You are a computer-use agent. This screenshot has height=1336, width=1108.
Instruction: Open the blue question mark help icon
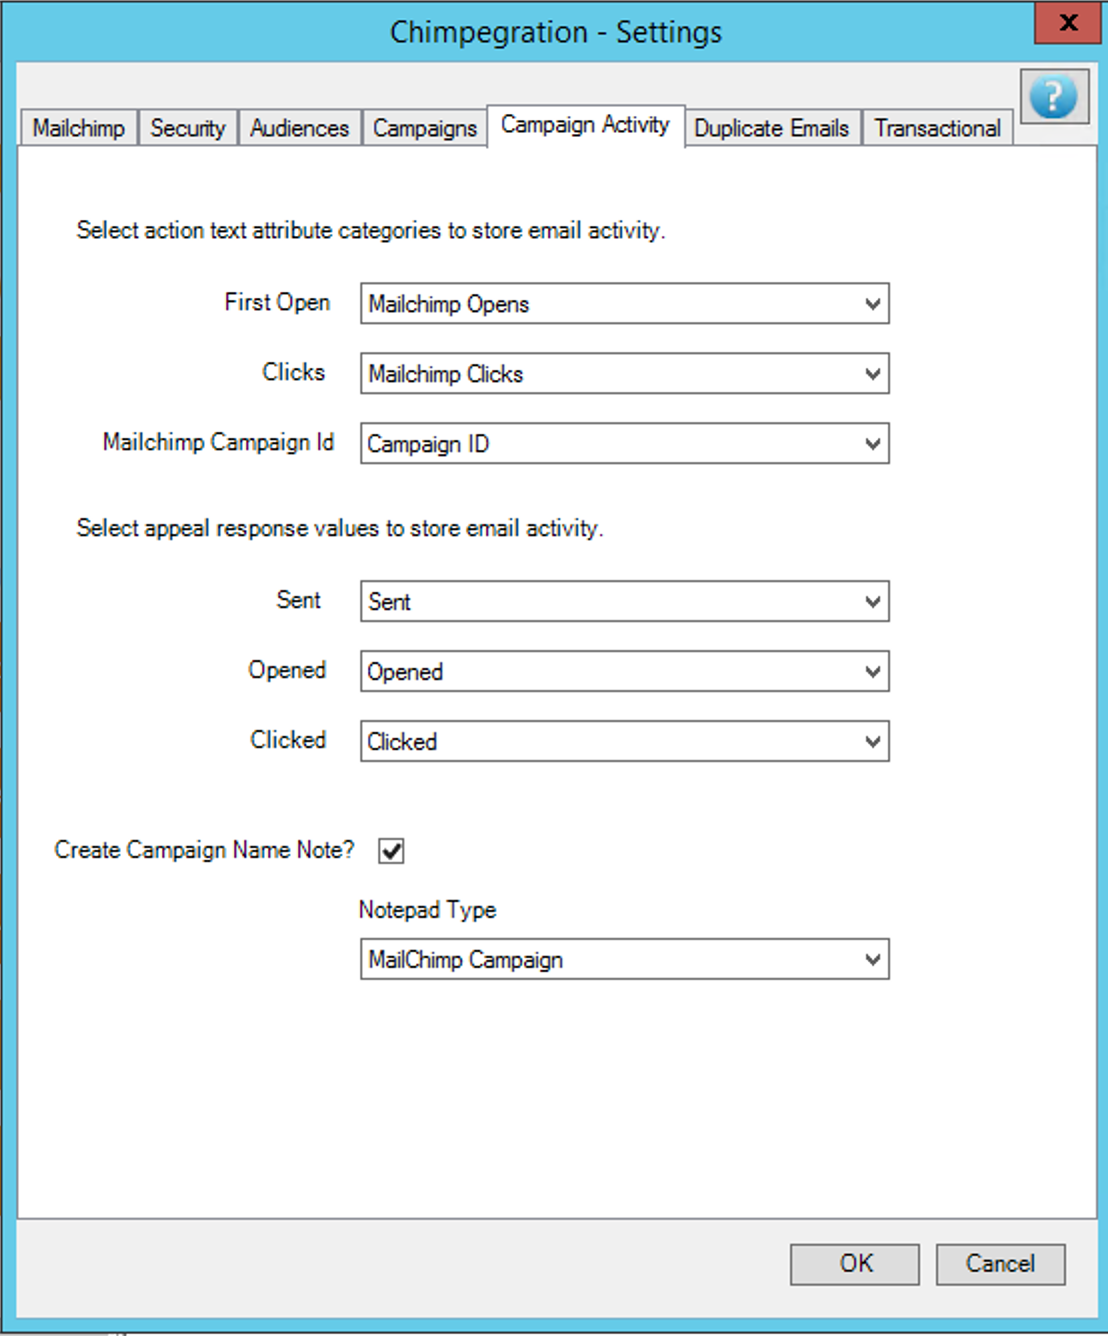(1054, 97)
